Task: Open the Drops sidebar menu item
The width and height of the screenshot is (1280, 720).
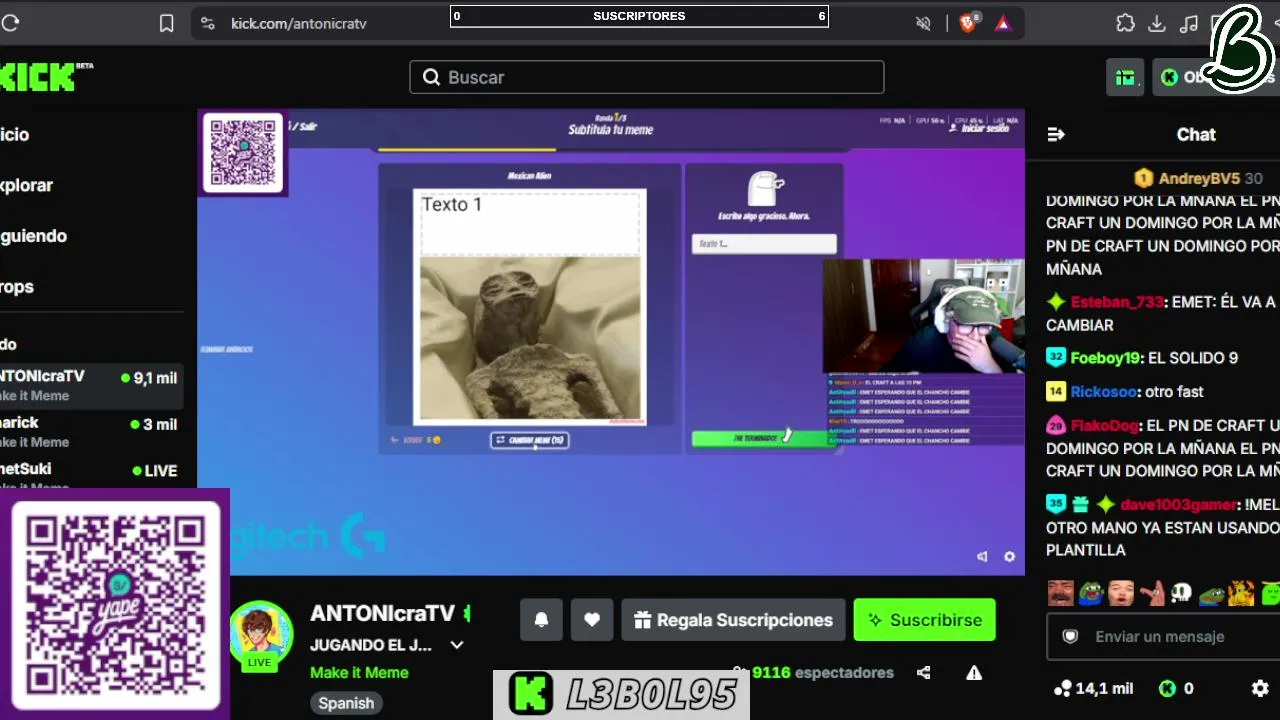Action: [x=17, y=287]
